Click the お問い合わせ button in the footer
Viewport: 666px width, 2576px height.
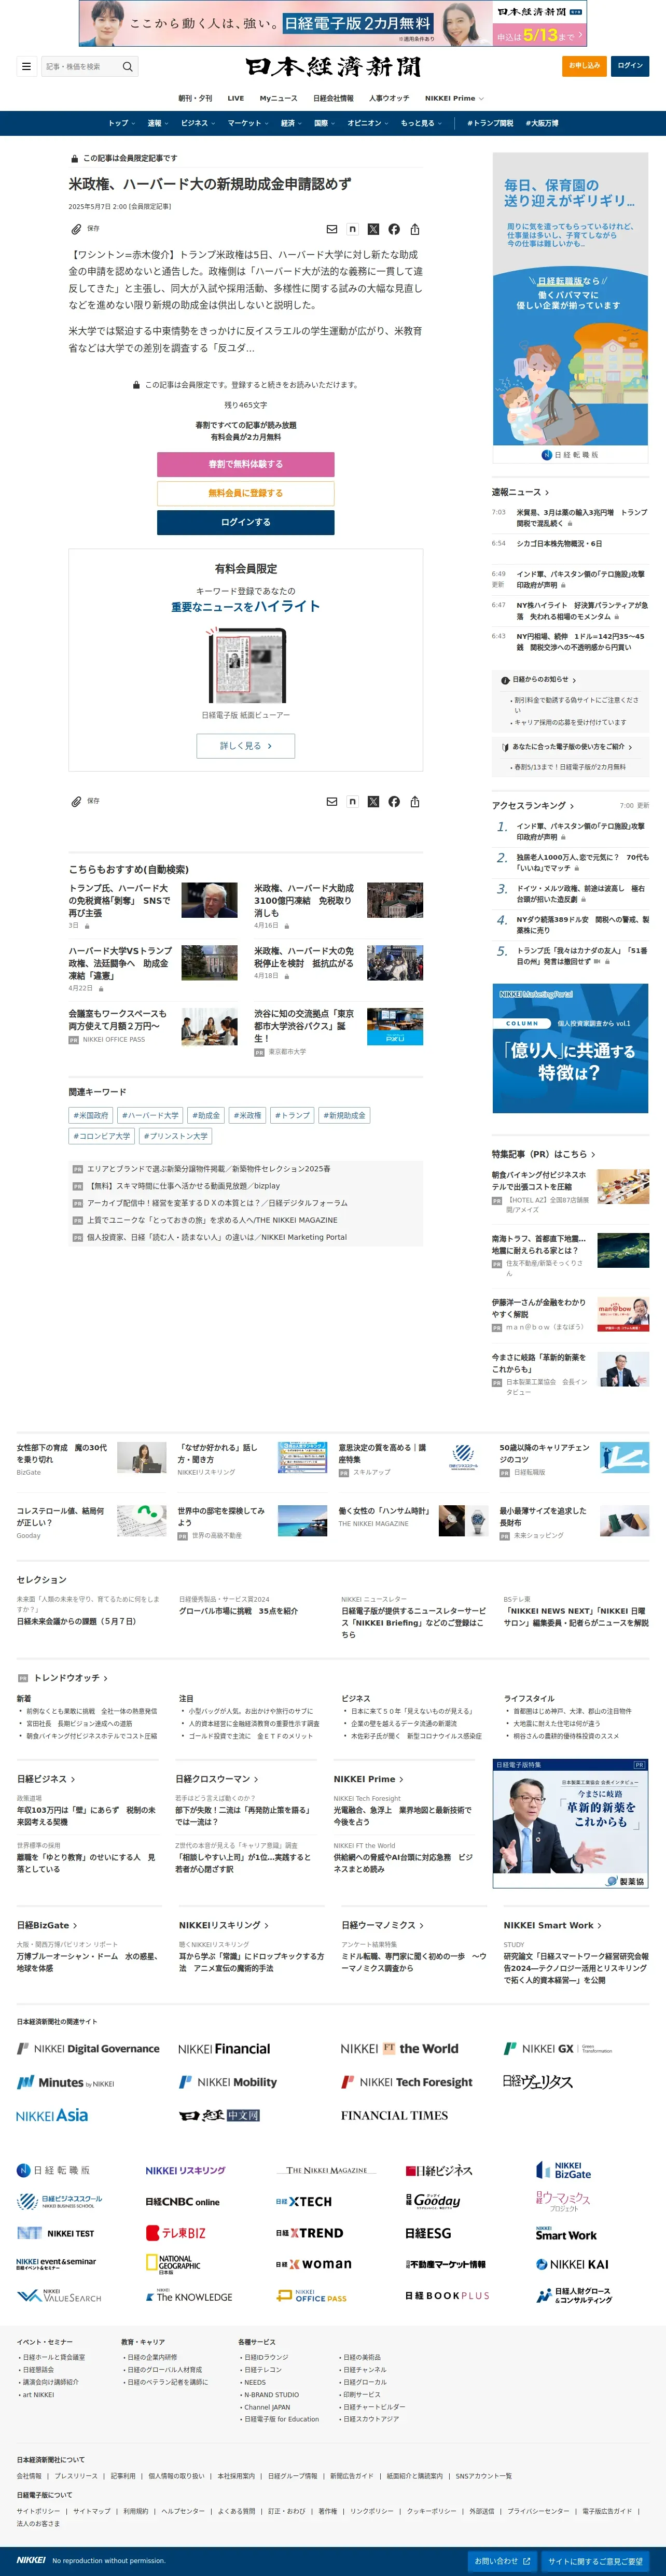coord(502,2561)
